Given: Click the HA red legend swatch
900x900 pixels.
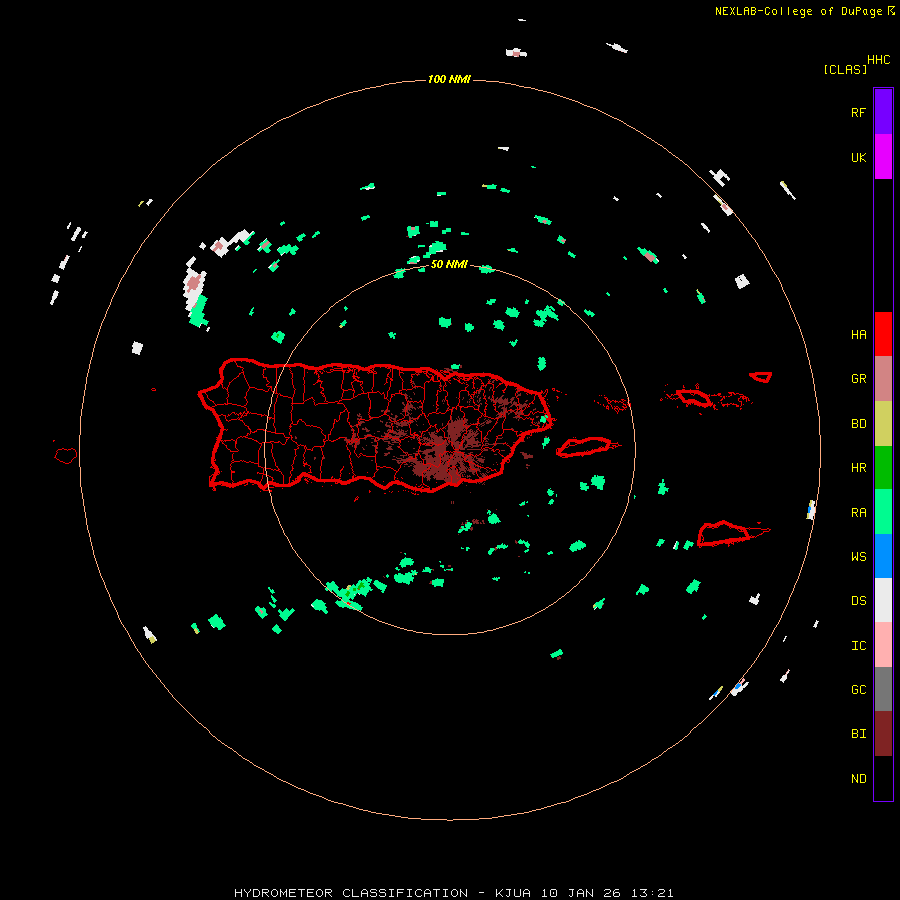Looking at the screenshot, I should pyautogui.click(x=883, y=334).
